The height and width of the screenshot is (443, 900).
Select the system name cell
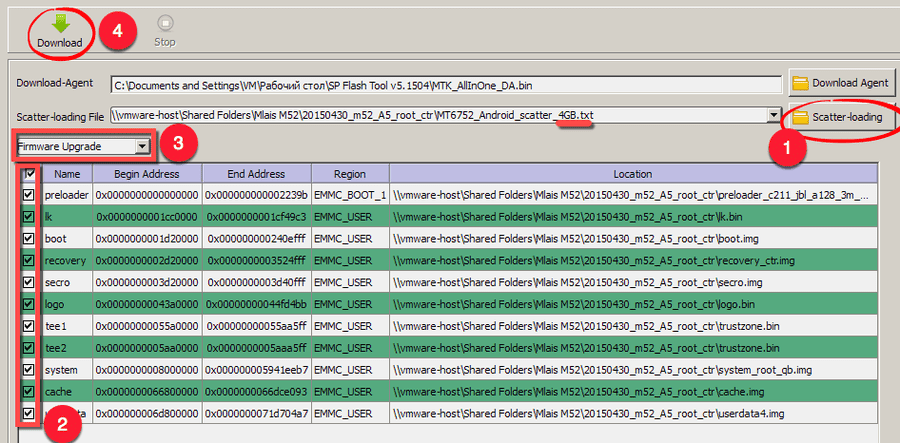pyautogui.click(x=67, y=370)
